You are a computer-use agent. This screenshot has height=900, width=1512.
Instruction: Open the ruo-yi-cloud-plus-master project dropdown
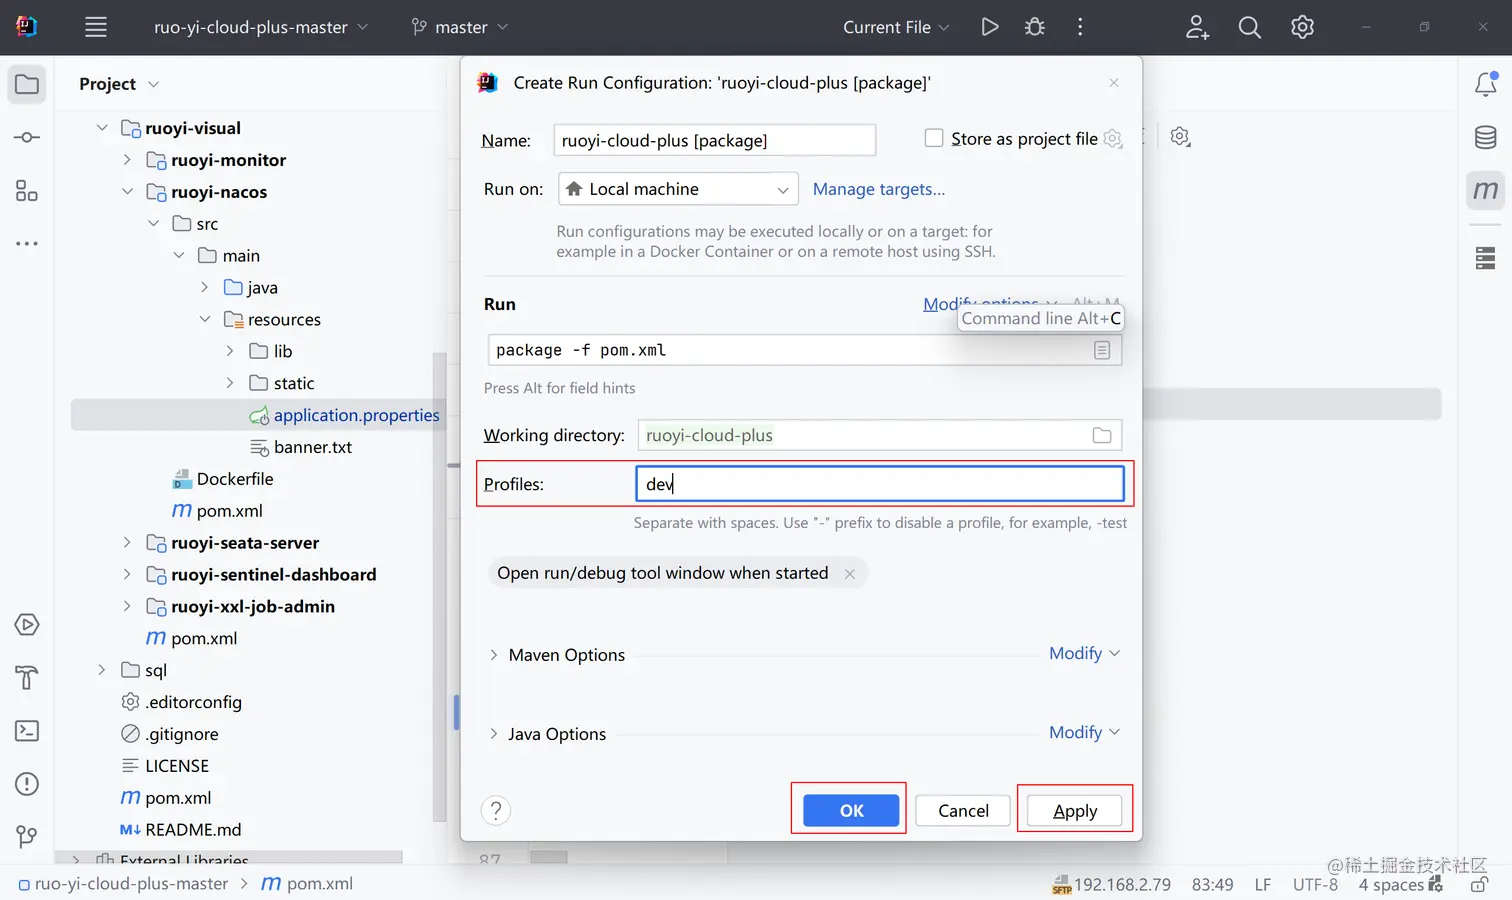(260, 27)
